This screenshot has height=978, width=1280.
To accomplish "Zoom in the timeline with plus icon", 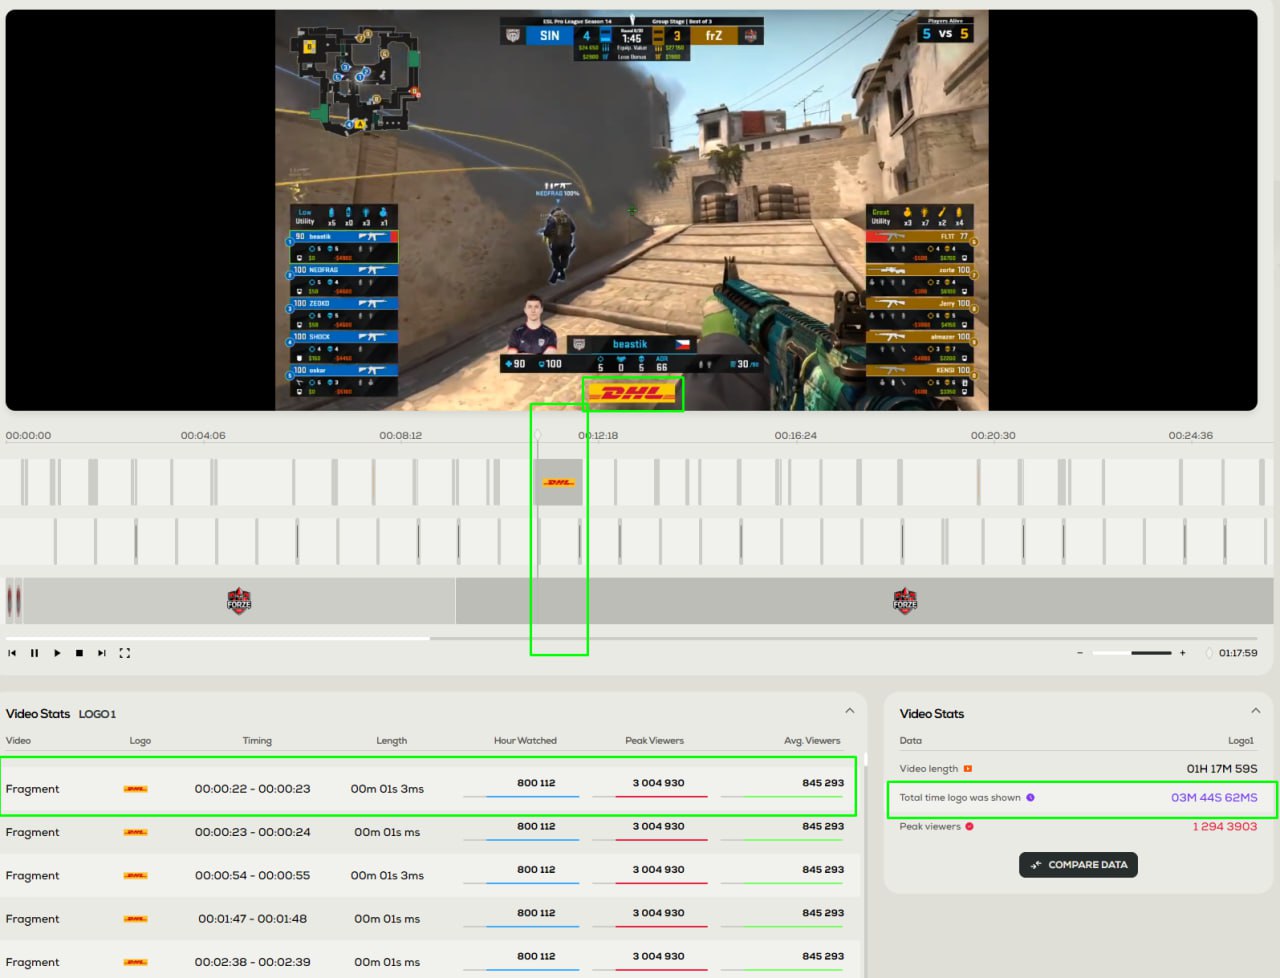I will coord(1182,653).
